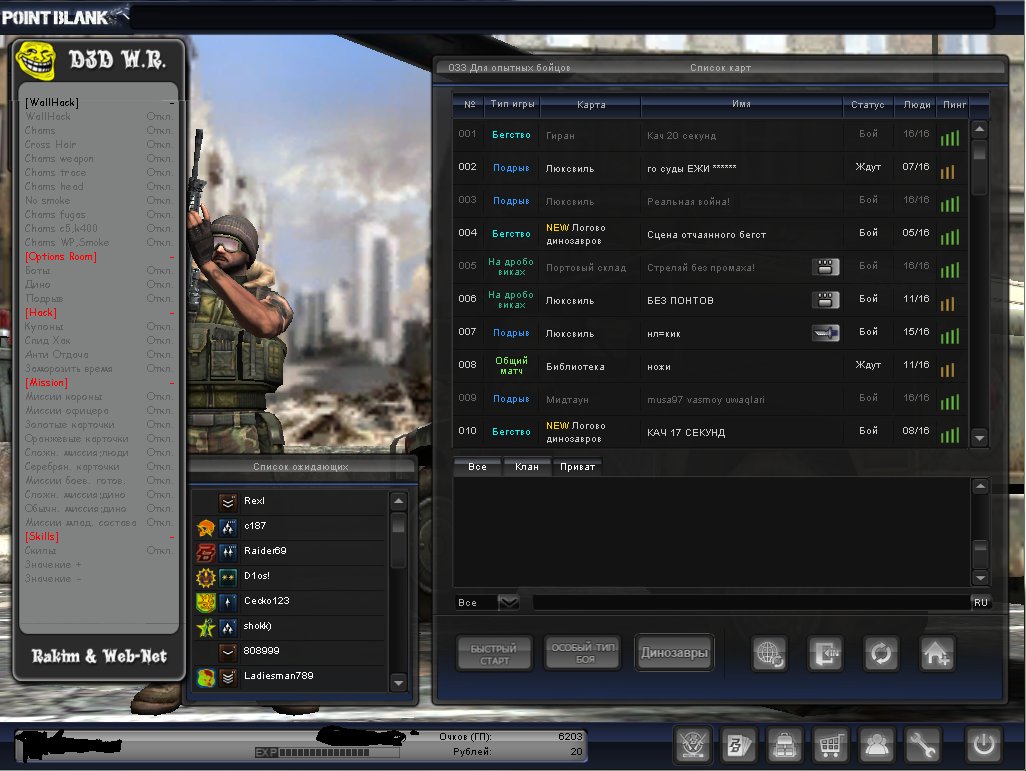The image size is (1026, 771).
Task: Click the power exit icon
Action: (x=983, y=745)
